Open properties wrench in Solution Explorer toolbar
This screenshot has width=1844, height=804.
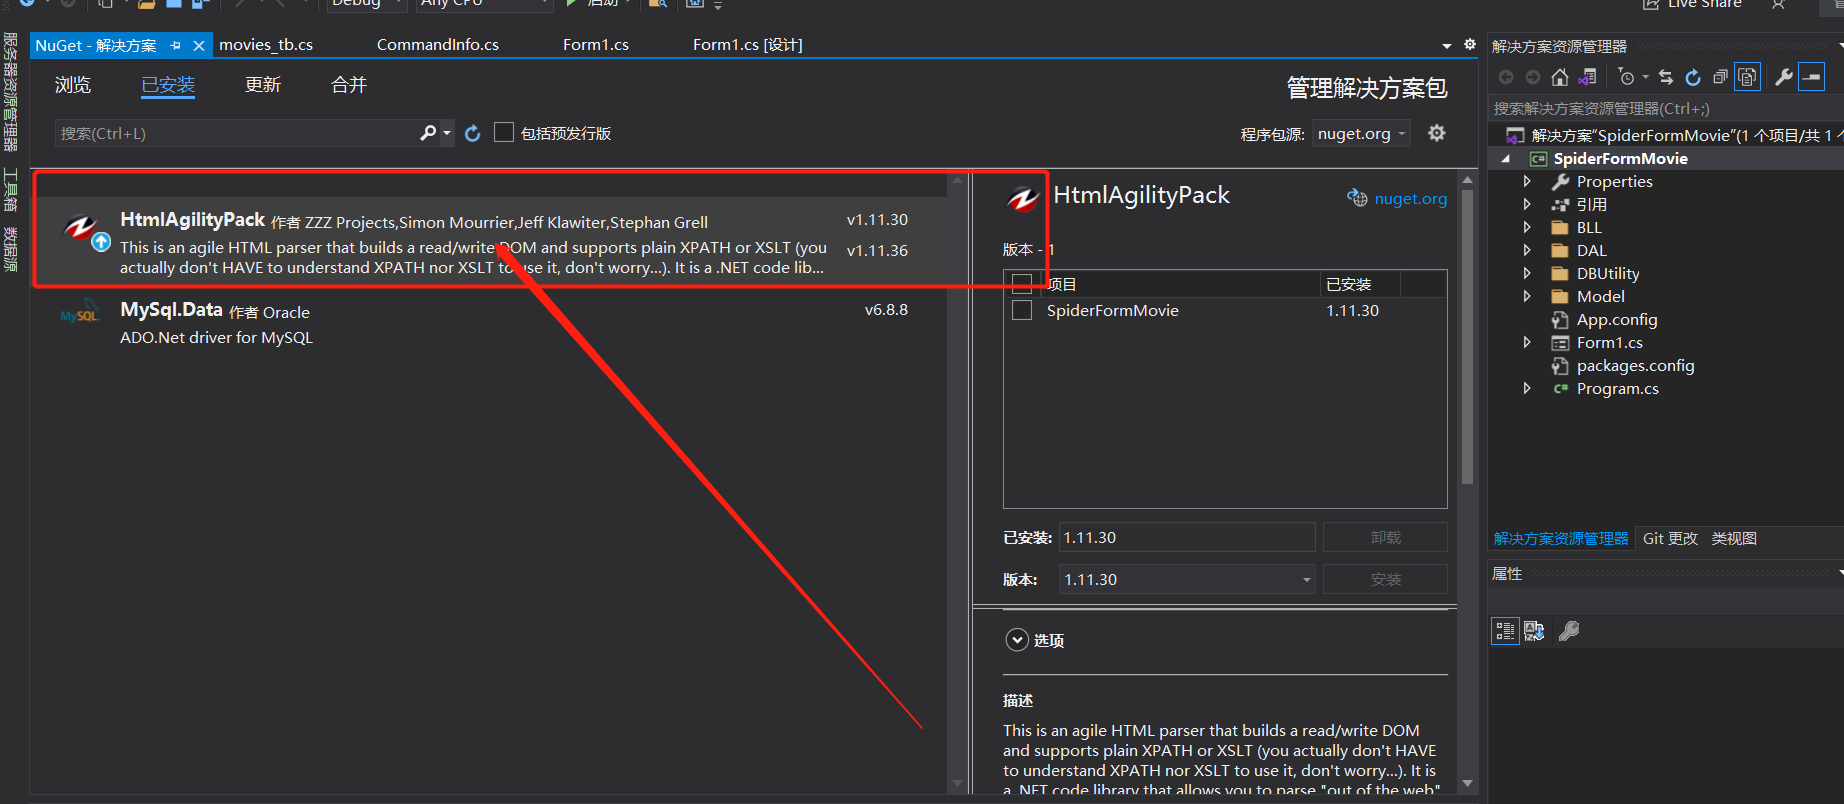point(1784,77)
